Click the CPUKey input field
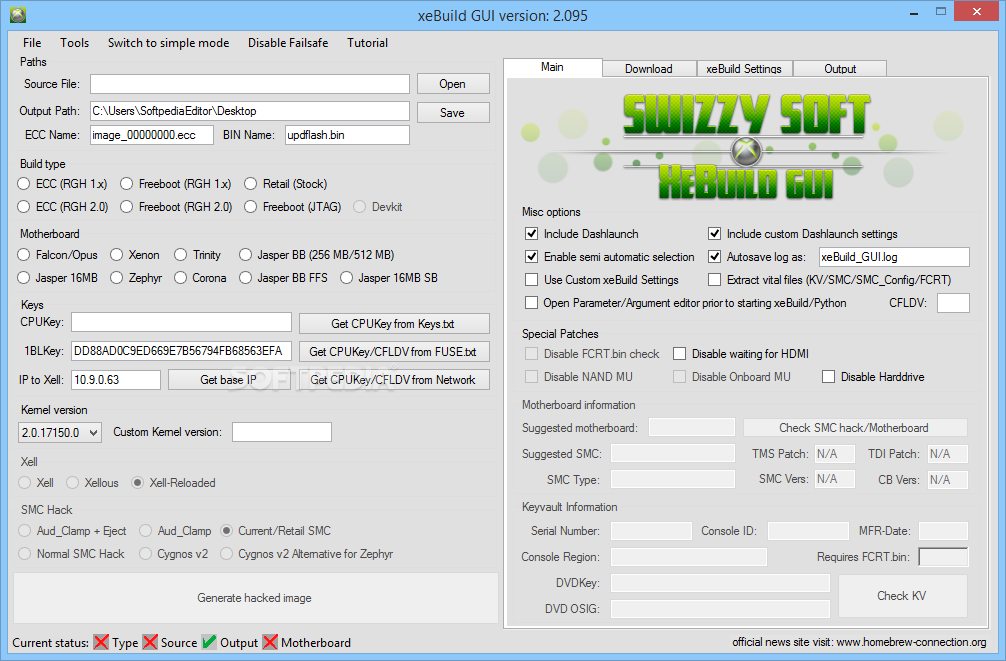 (182, 322)
